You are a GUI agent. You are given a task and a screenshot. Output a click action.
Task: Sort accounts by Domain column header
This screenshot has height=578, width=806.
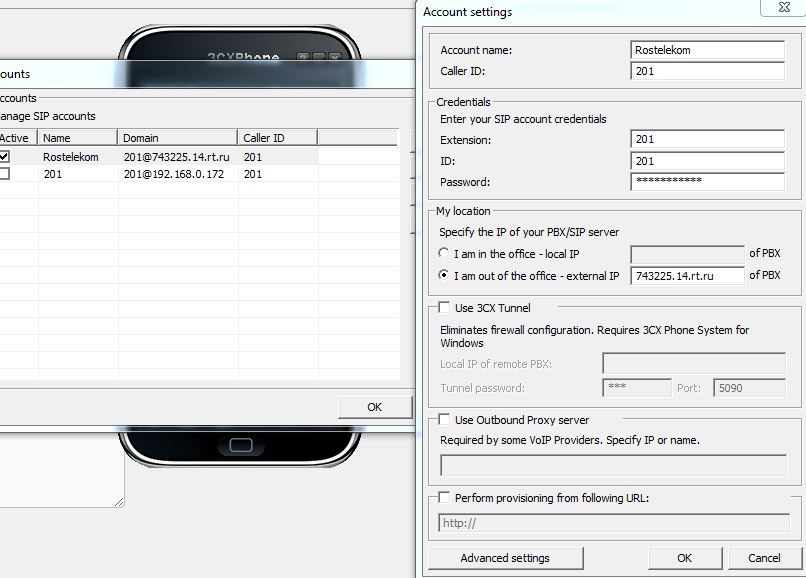coord(177,138)
